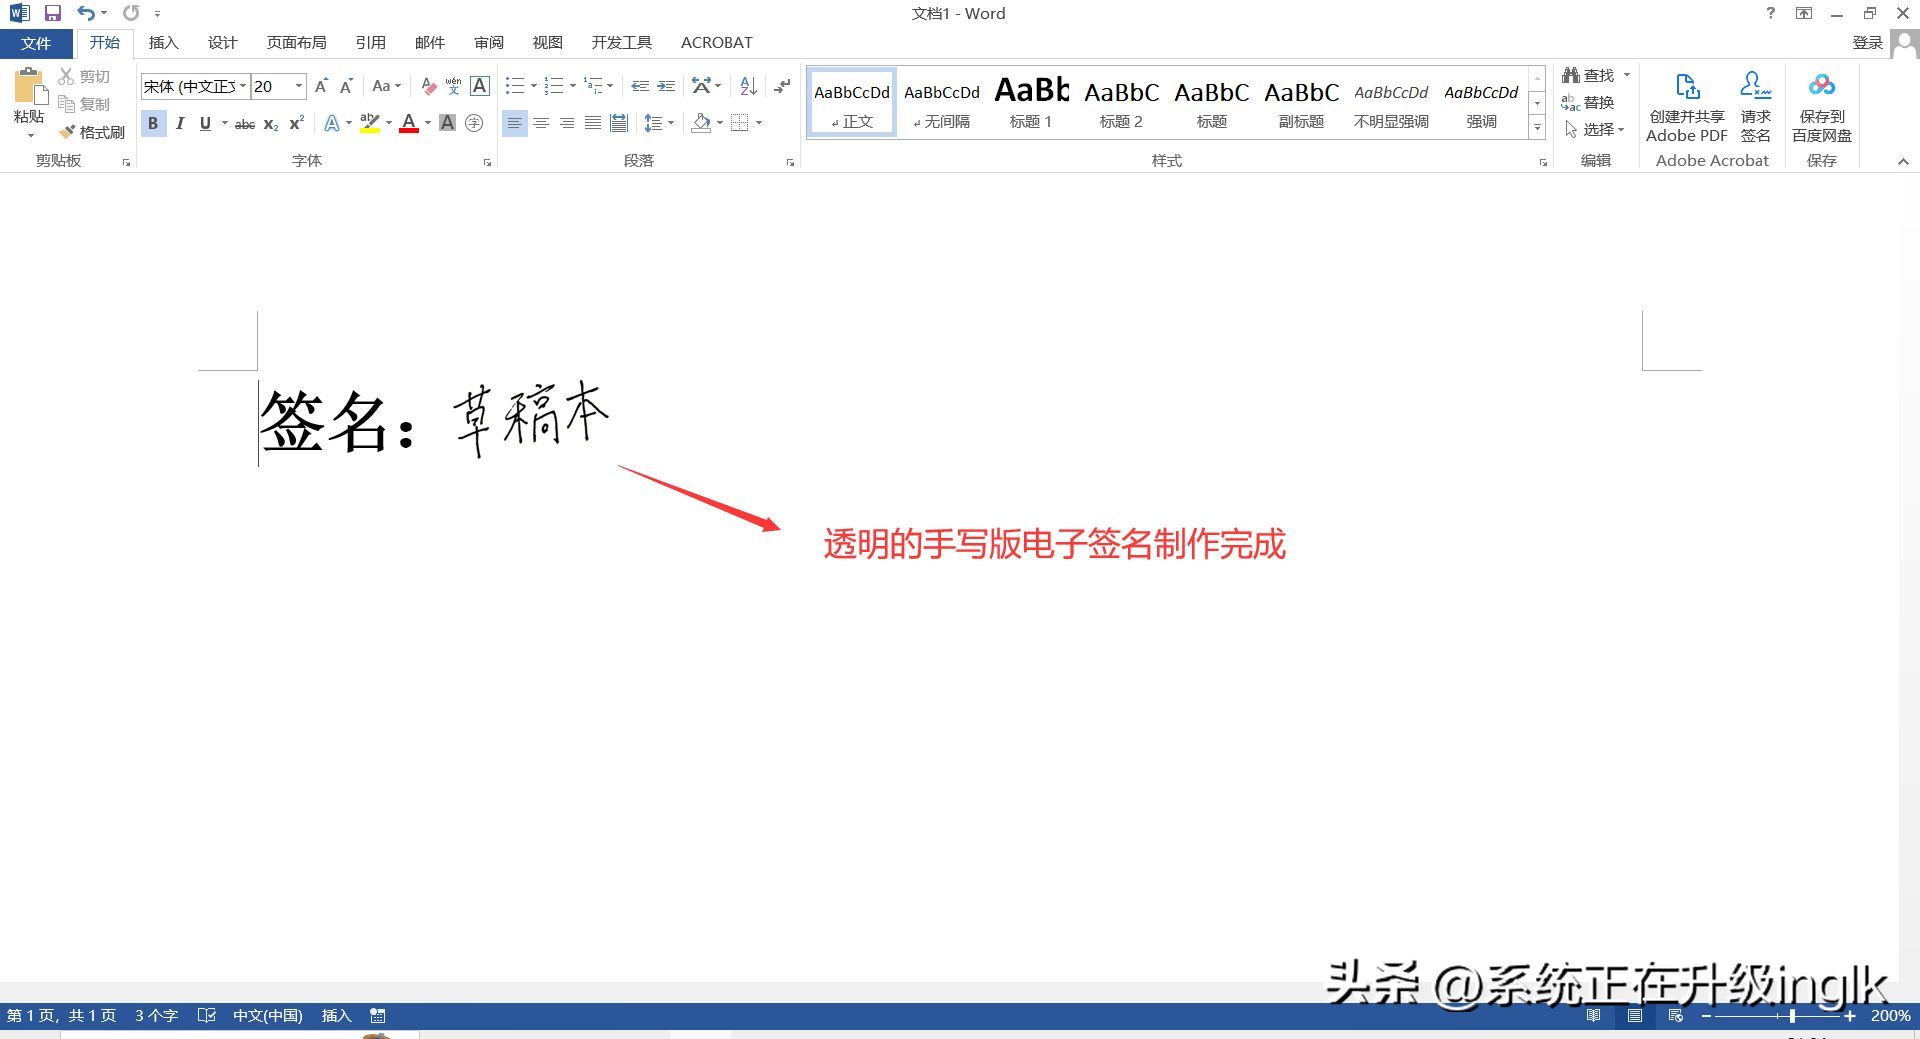This screenshot has width=1920, height=1039.
Task: Save to Baidu Netdisk icon
Action: [x=1821, y=107]
